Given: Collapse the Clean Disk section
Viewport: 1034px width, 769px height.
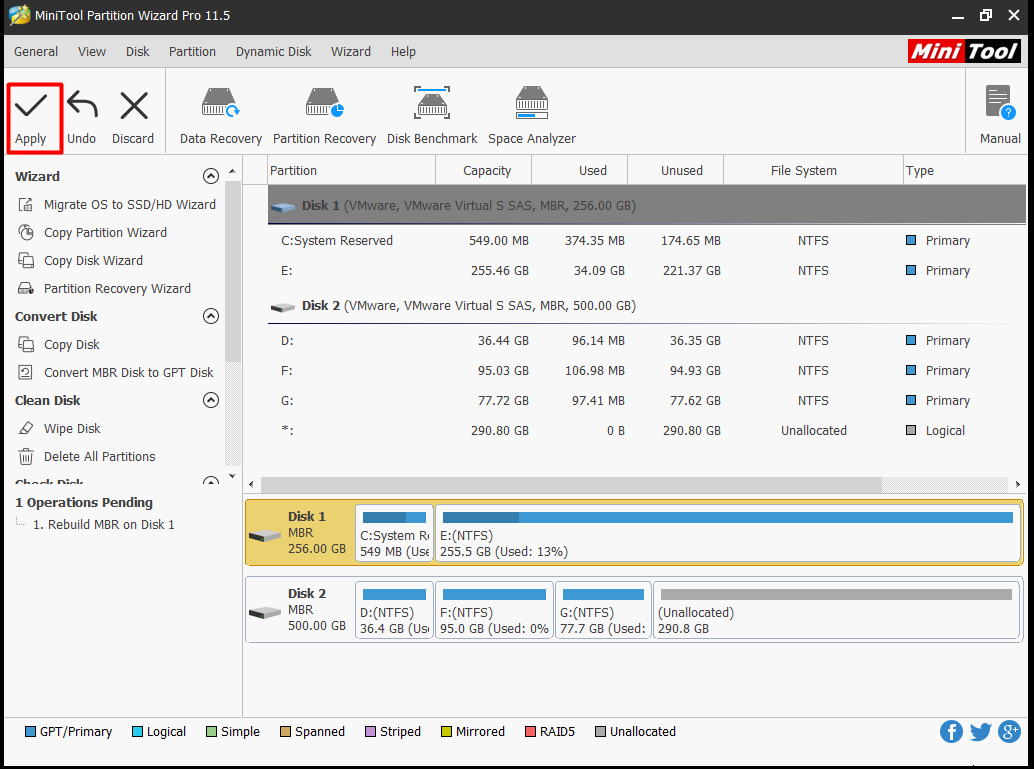Looking at the screenshot, I should pyautogui.click(x=210, y=401).
